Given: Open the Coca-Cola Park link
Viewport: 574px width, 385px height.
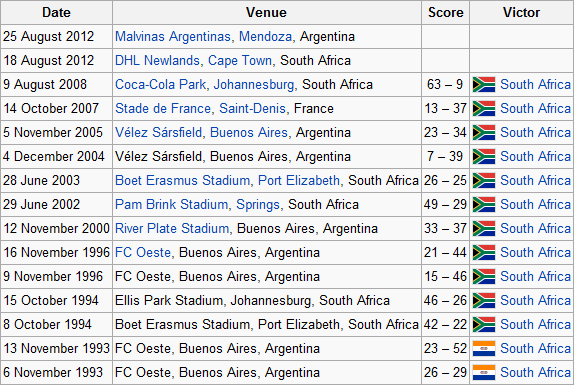Looking at the screenshot, I should pyautogui.click(x=160, y=85).
